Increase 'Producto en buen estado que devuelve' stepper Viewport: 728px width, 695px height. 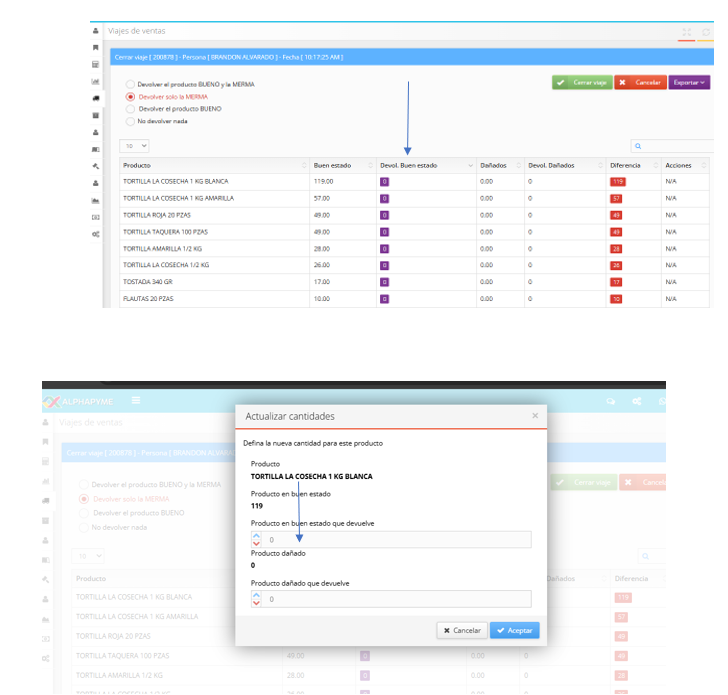256,535
